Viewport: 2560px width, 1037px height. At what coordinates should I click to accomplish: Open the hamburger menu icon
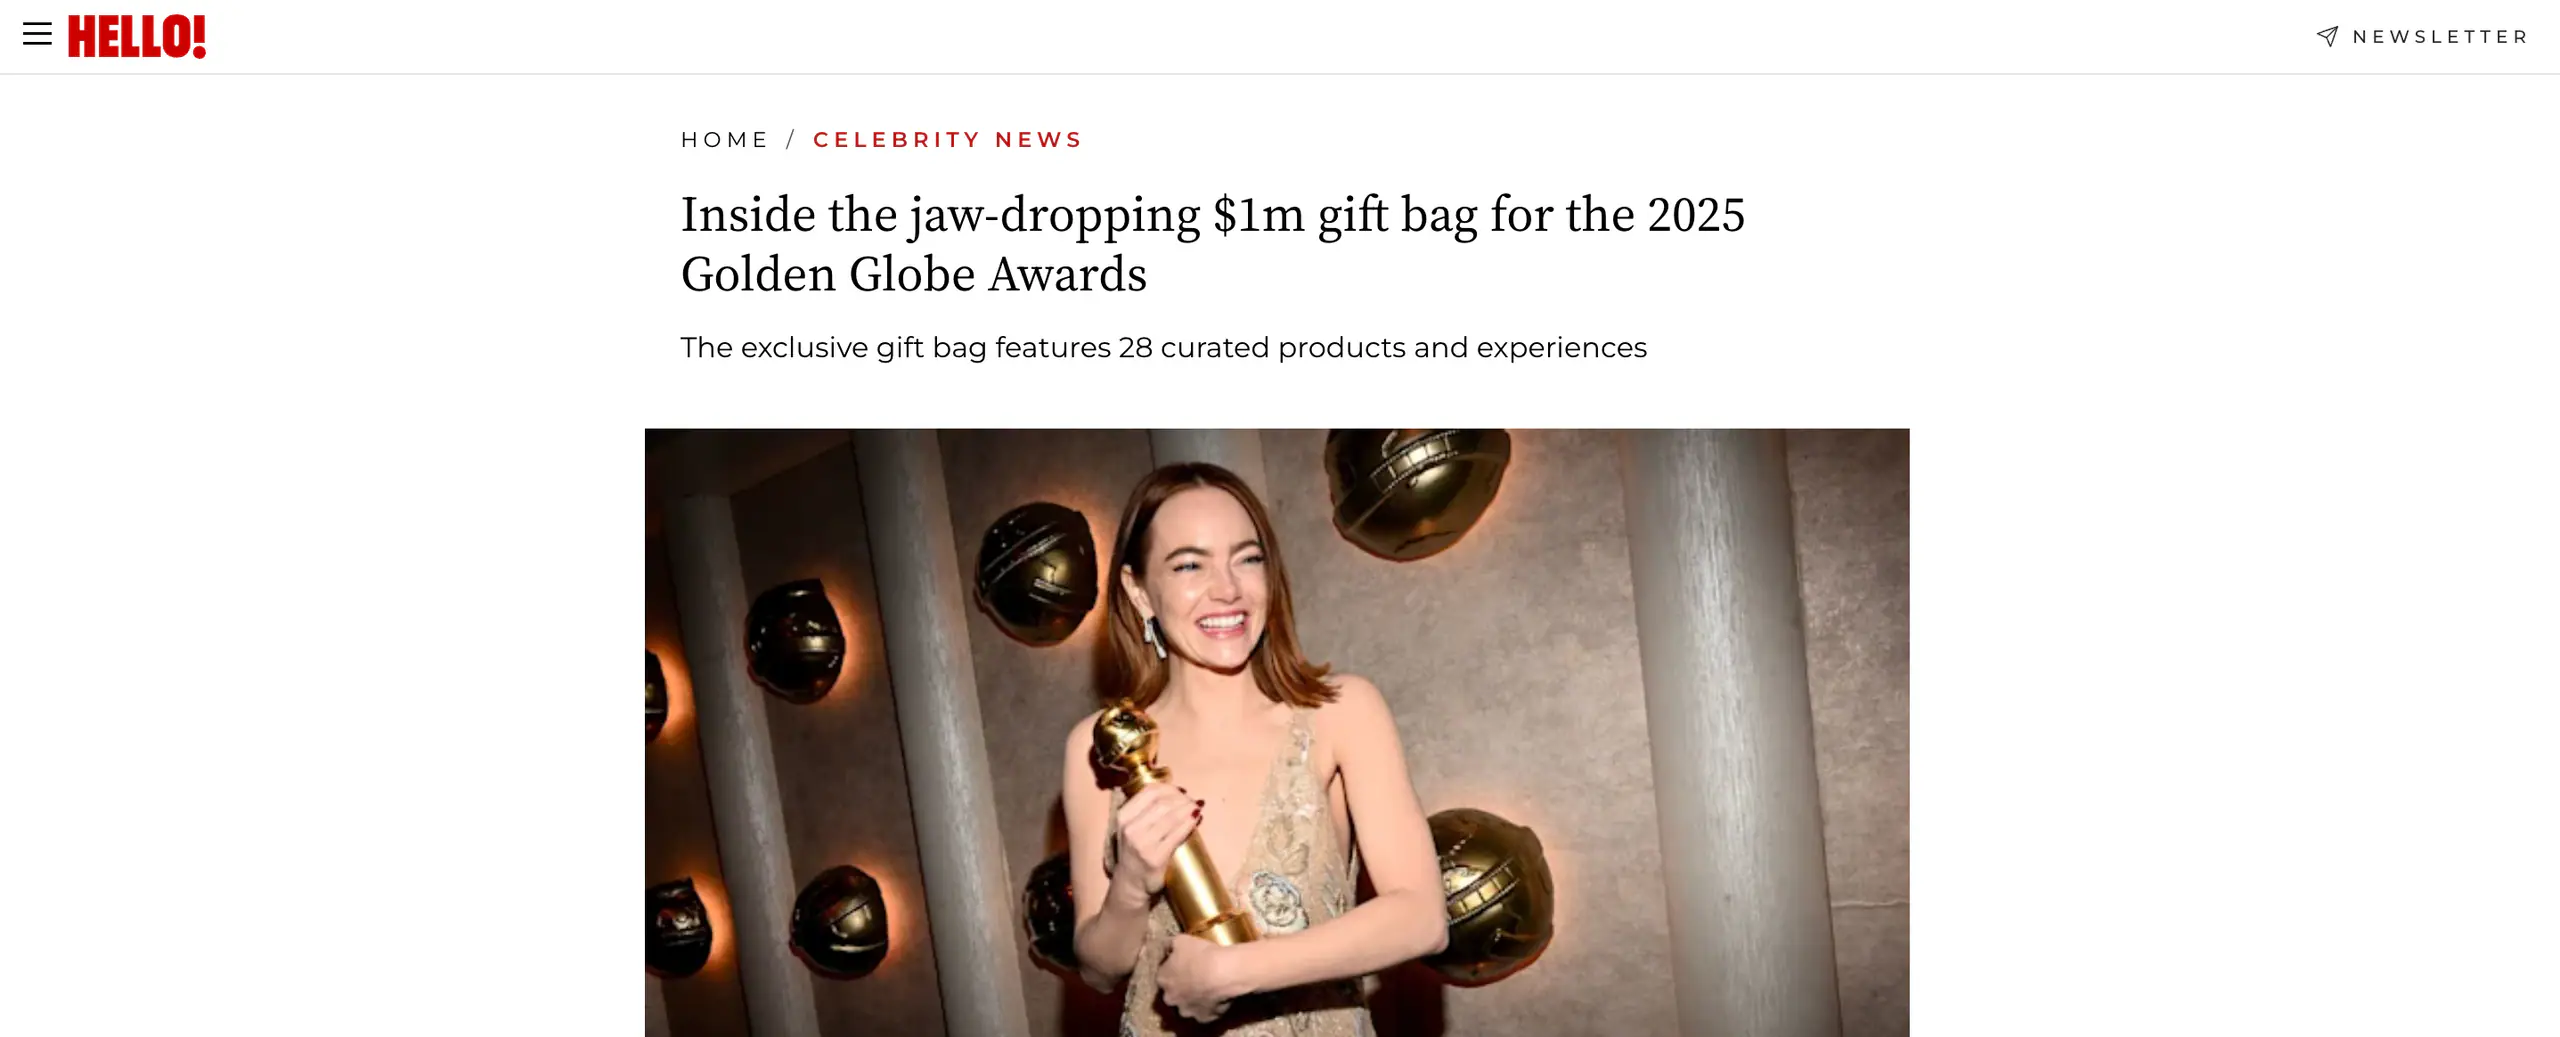[x=37, y=34]
